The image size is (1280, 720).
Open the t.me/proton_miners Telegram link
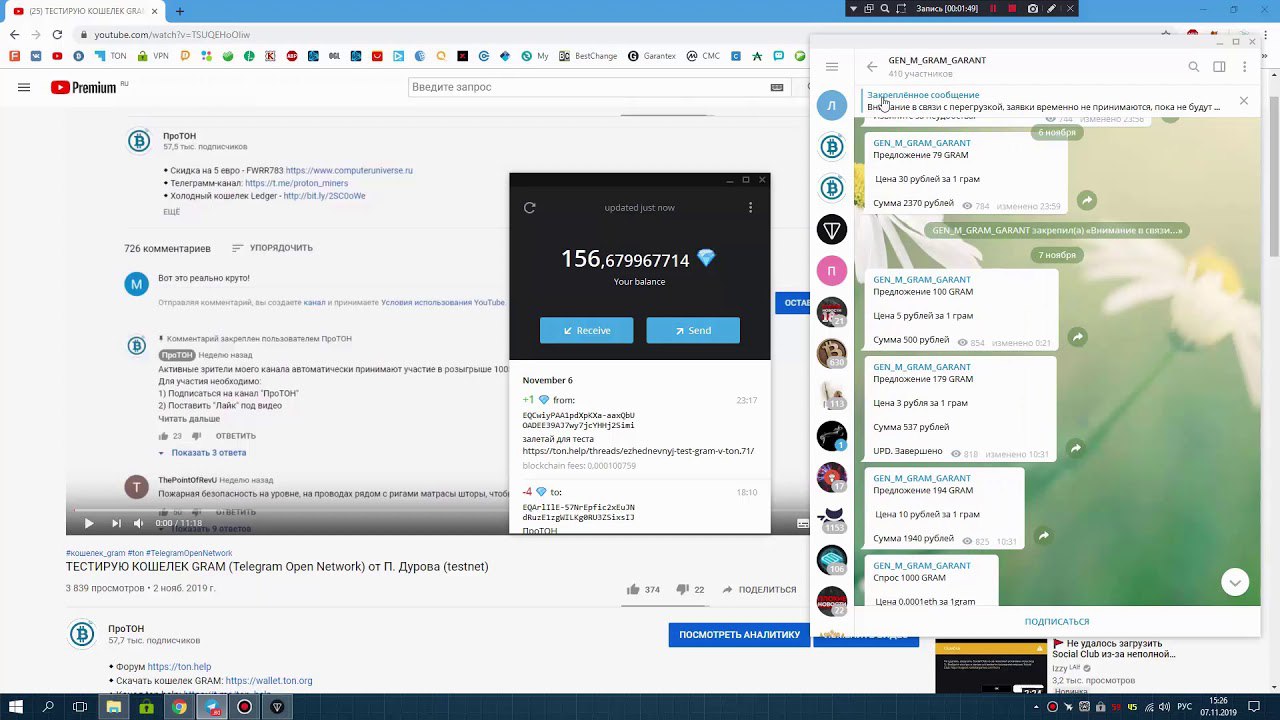[296, 184]
